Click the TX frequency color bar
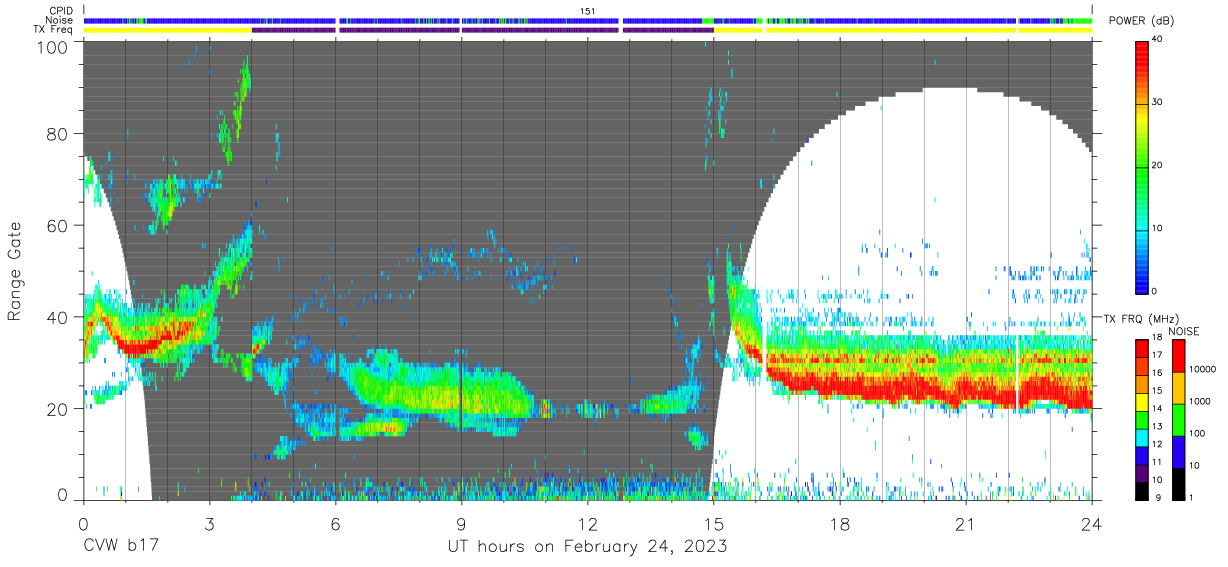This screenshot has height=567, width=1228. 1142,419
